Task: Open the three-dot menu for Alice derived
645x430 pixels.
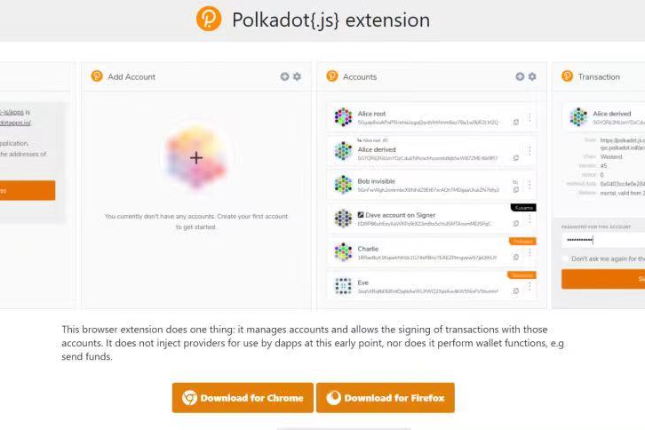Action: coord(530,151)
